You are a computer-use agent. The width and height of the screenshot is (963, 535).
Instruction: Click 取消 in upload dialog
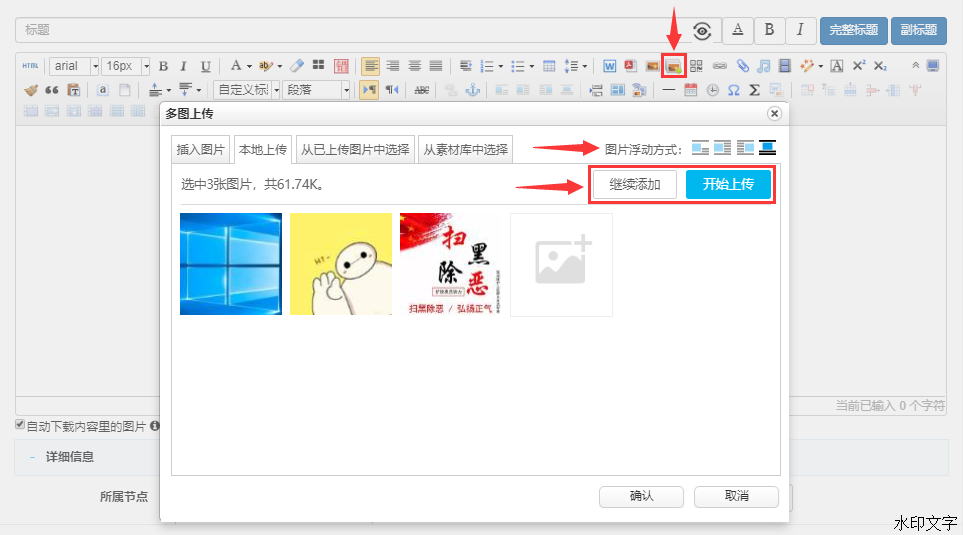[736, 496]
